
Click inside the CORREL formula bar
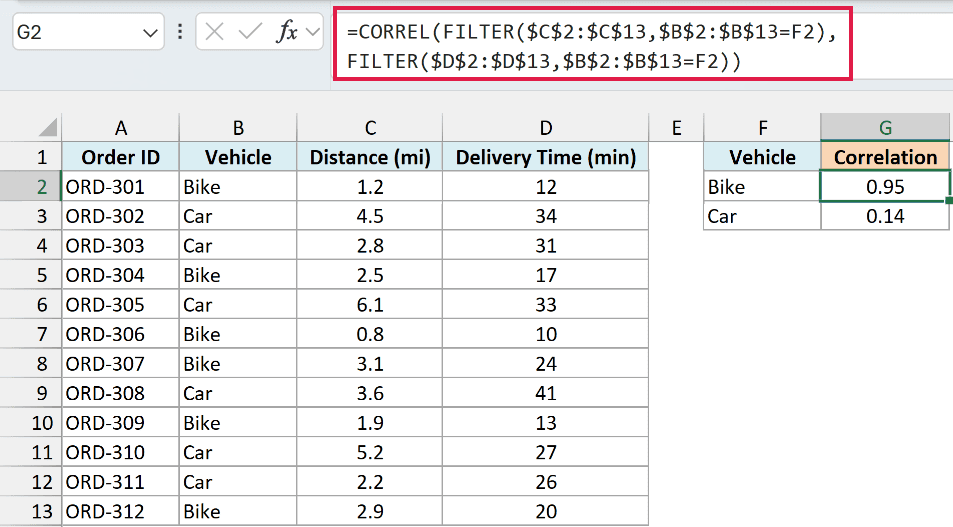(593, 46)
